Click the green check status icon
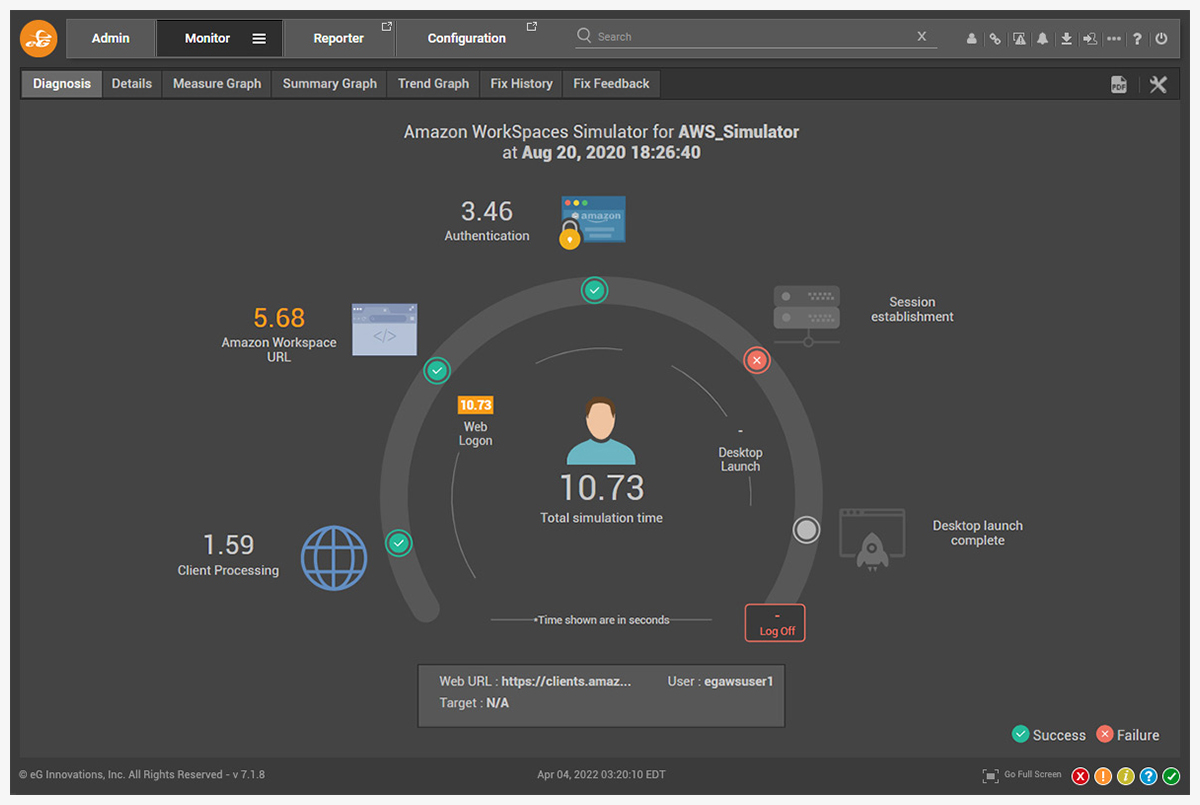The image size is (1200, 805). [x=1171, y=776]
